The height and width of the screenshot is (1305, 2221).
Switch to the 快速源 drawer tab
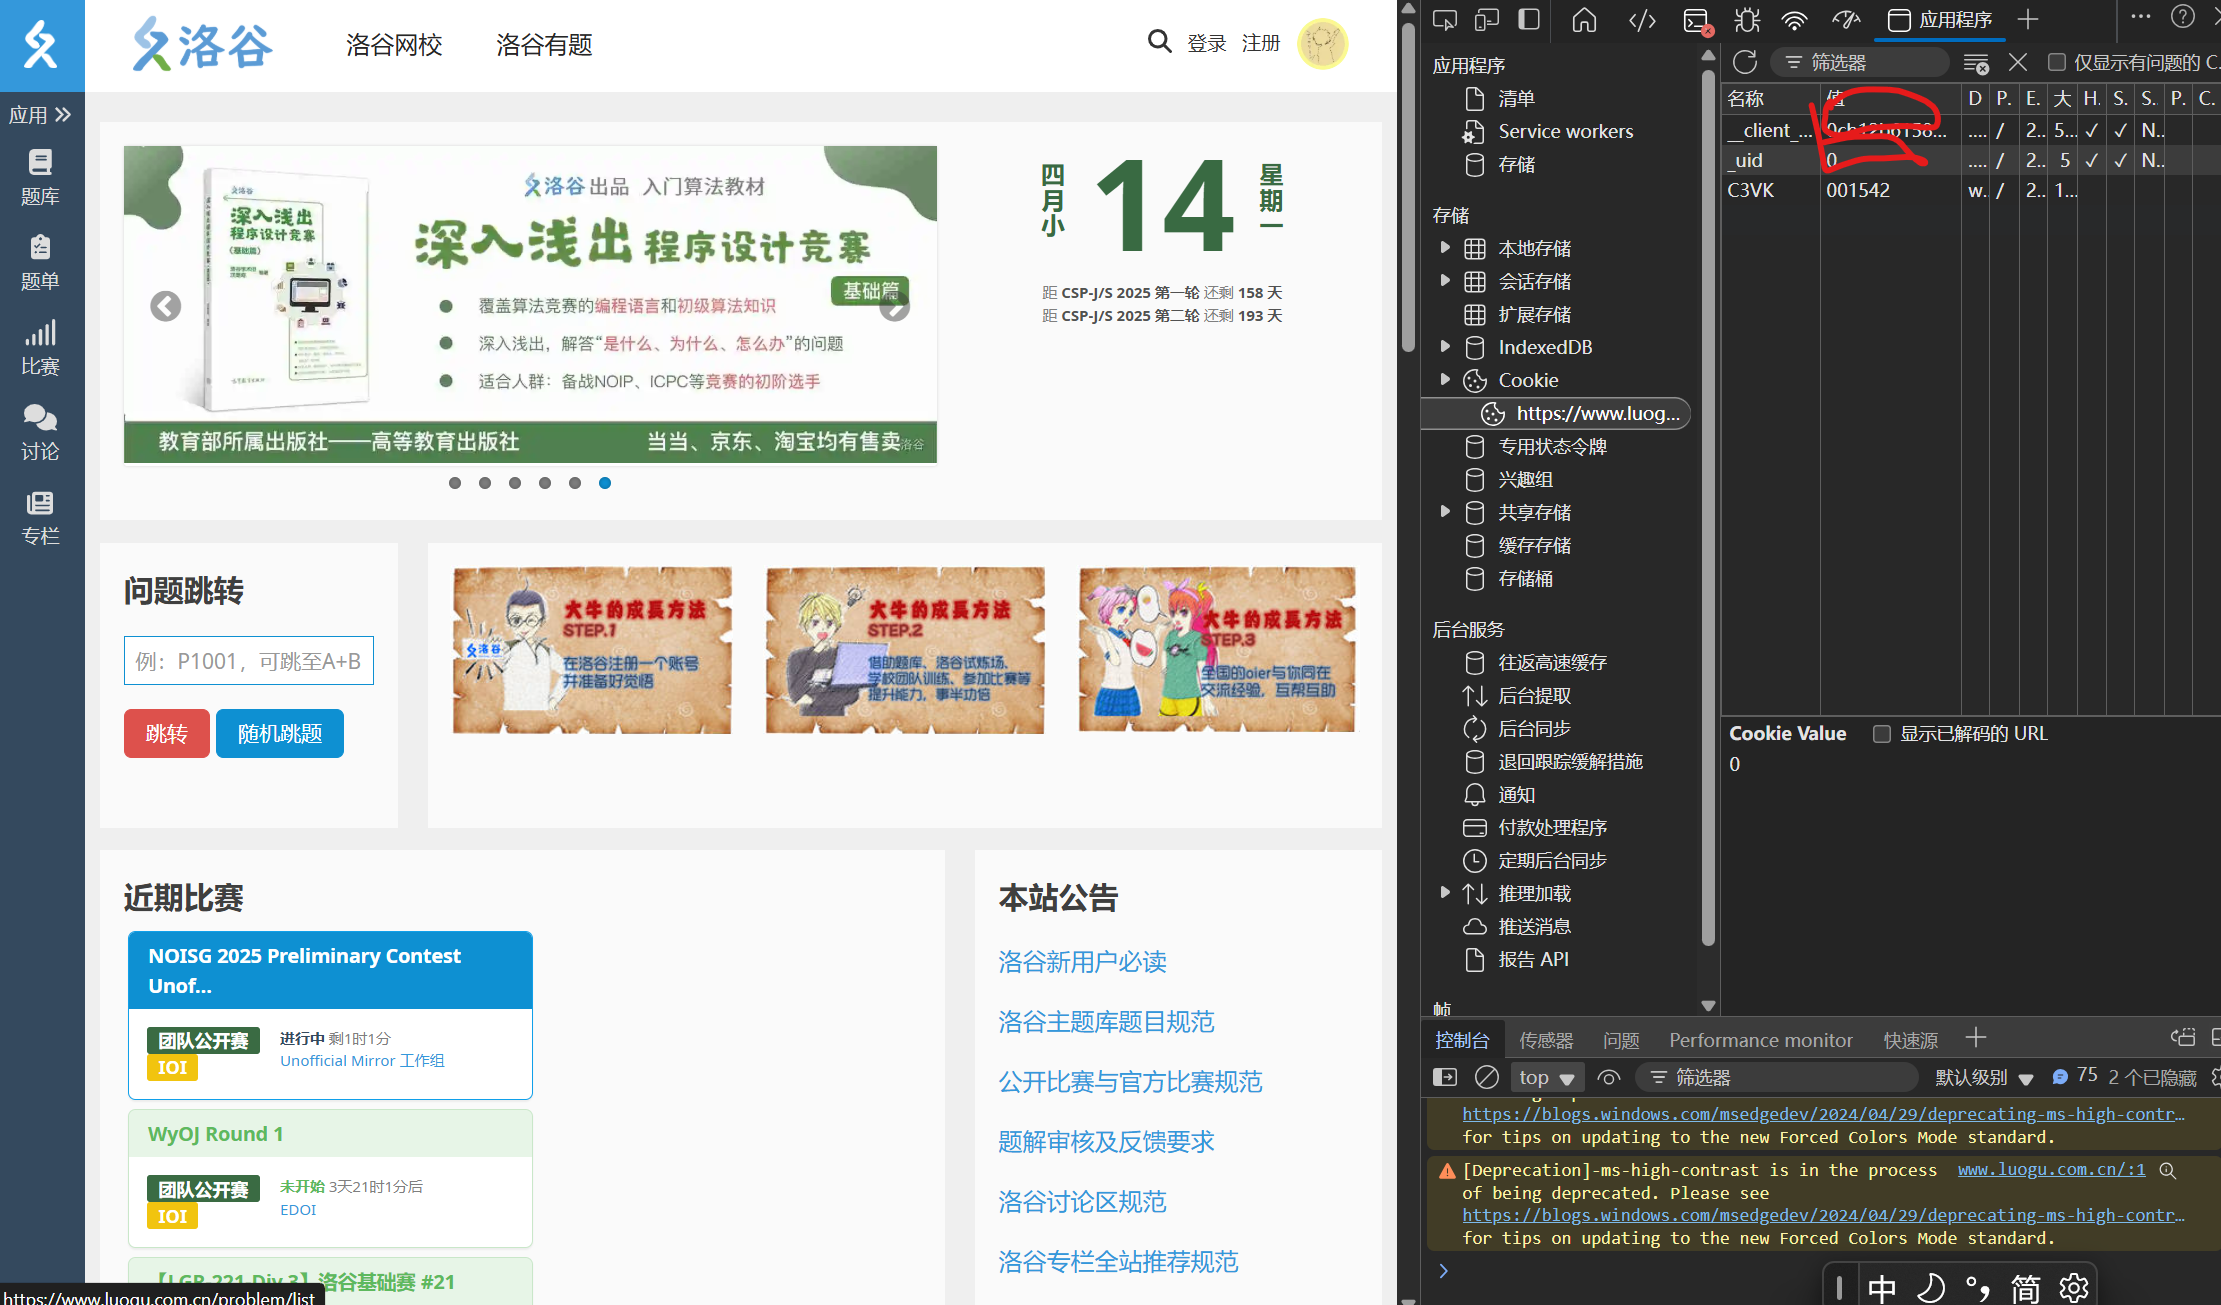pyautogui.click(x=1911, y=1040)
